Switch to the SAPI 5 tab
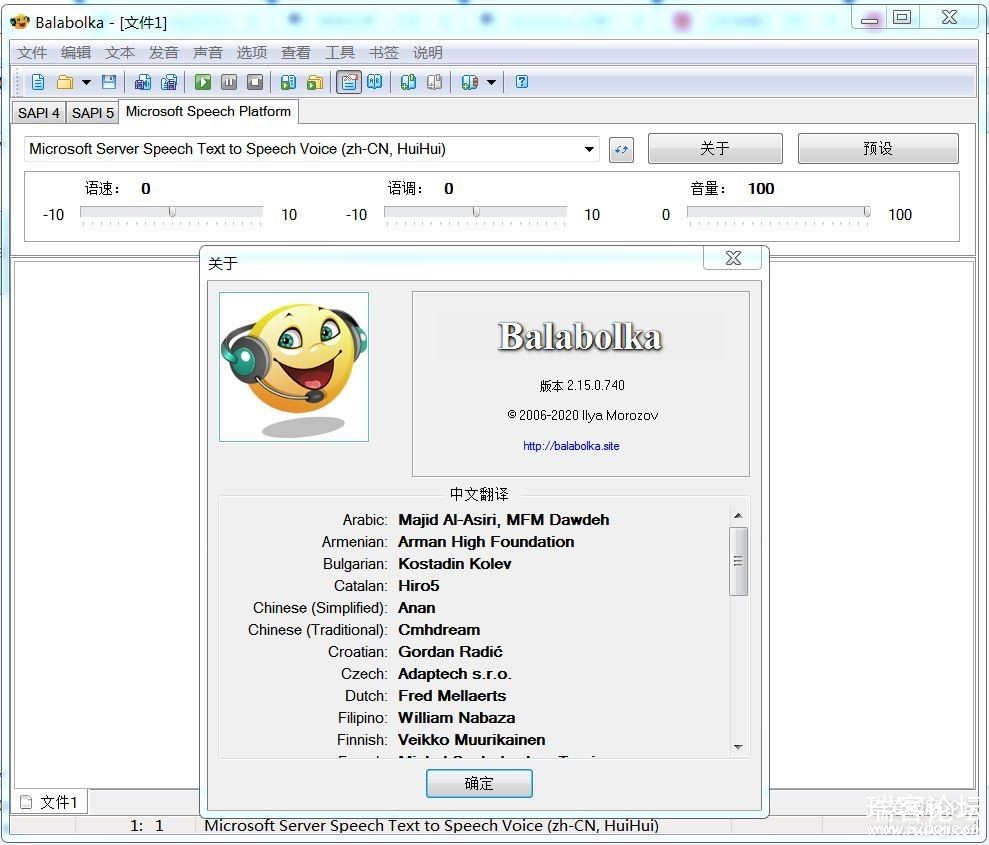 coord(93,113)
